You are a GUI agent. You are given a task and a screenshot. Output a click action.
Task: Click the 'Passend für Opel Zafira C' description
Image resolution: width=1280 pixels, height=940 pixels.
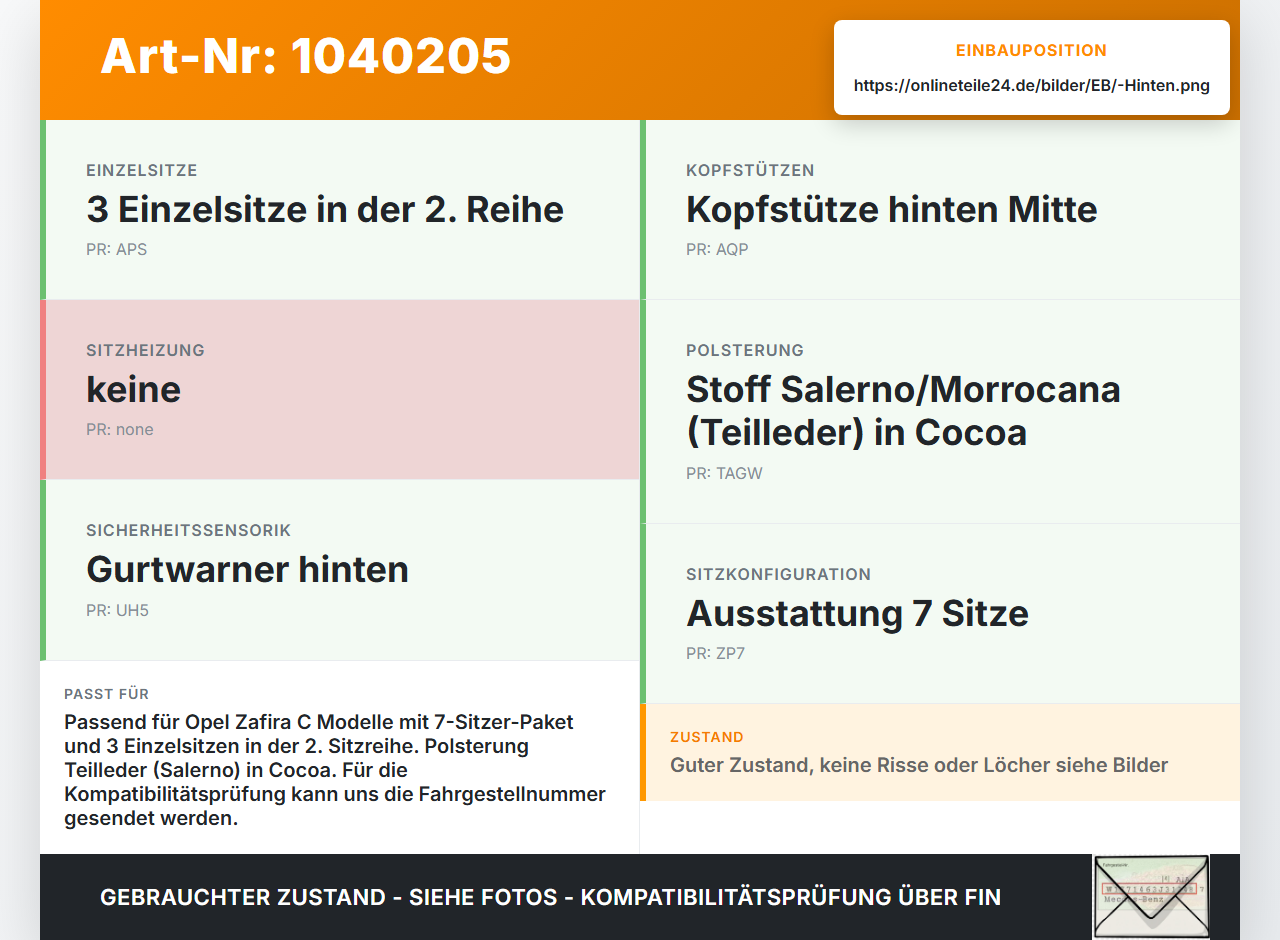tap(335, 770)
